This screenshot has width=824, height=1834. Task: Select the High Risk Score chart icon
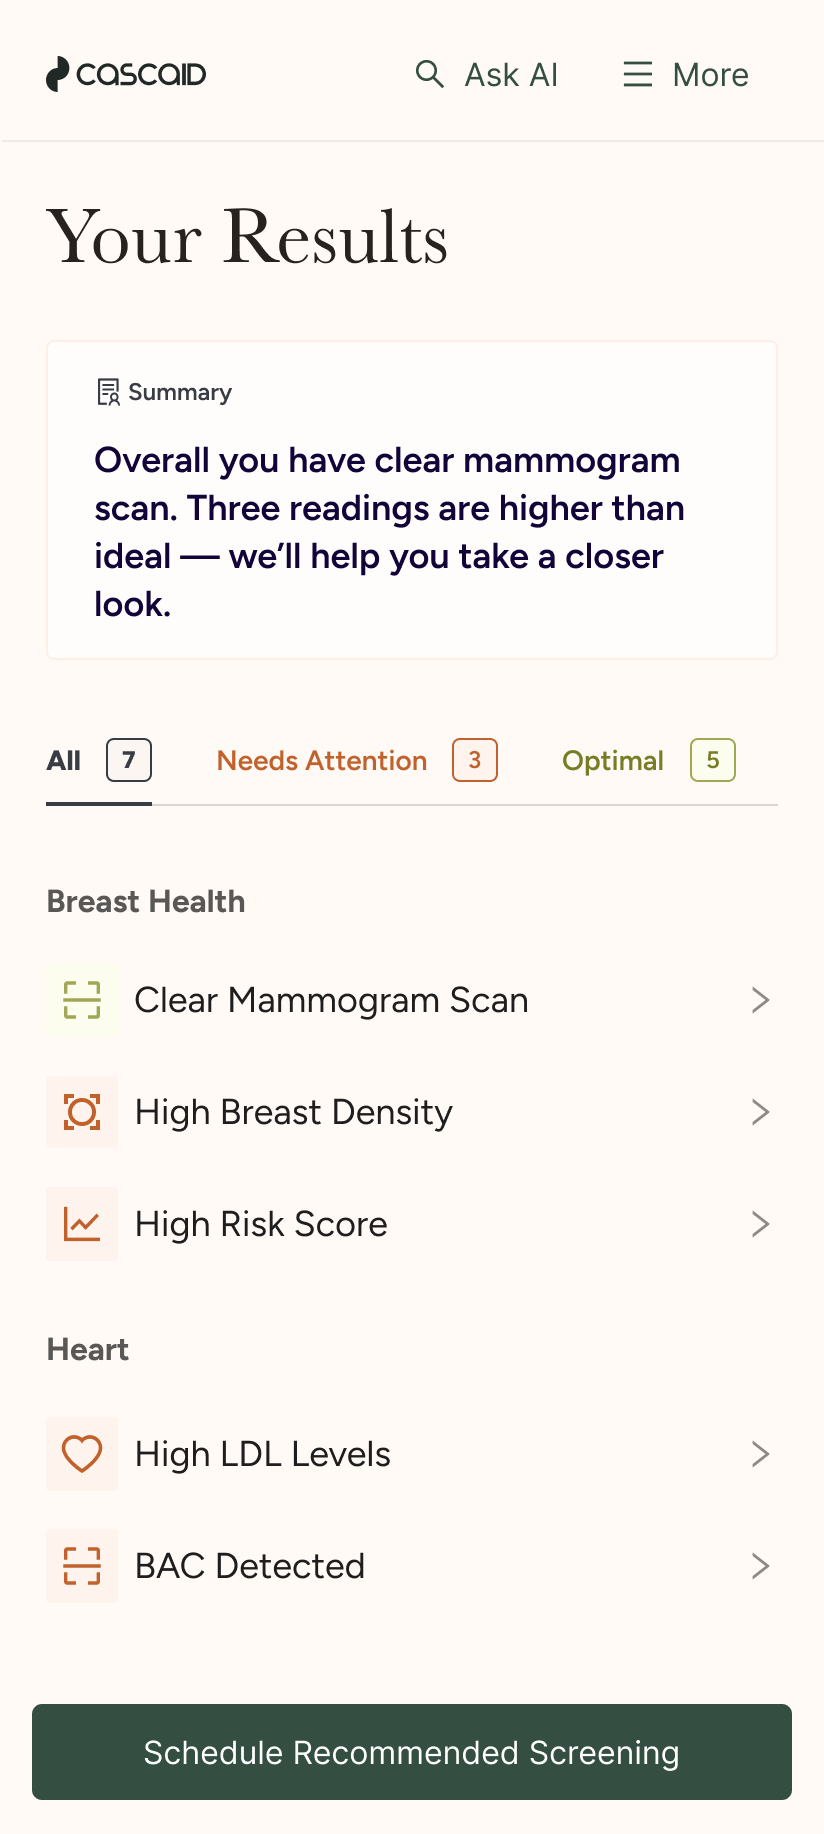(82, 1223)
